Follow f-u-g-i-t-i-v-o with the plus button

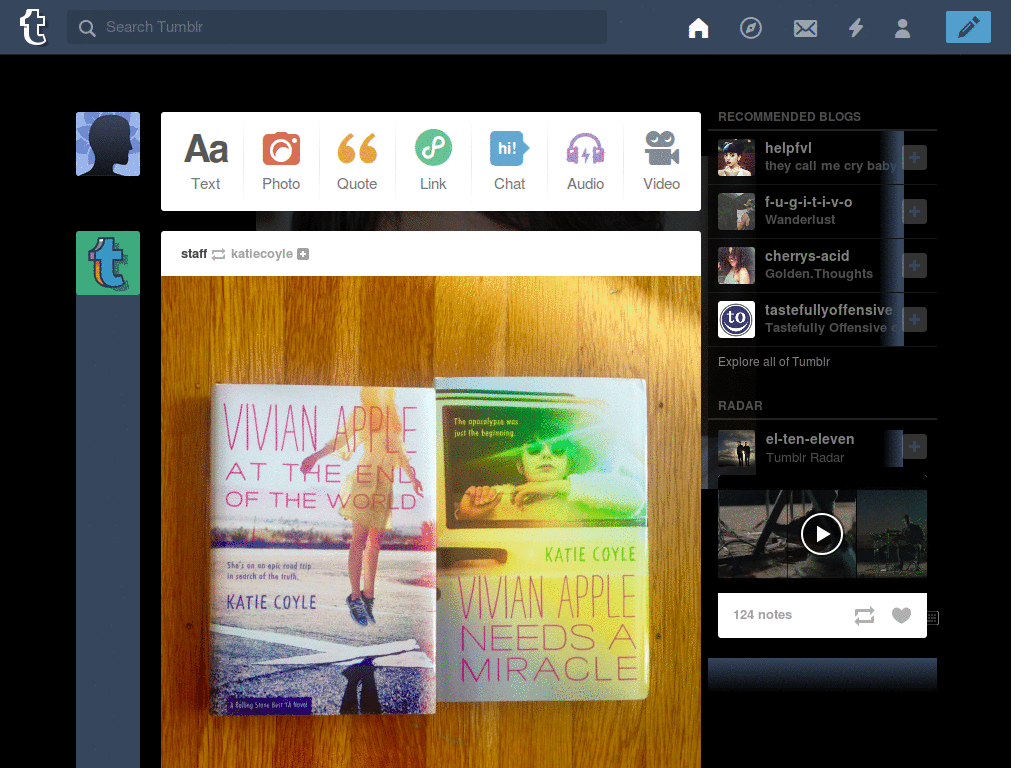pos(914,212)
